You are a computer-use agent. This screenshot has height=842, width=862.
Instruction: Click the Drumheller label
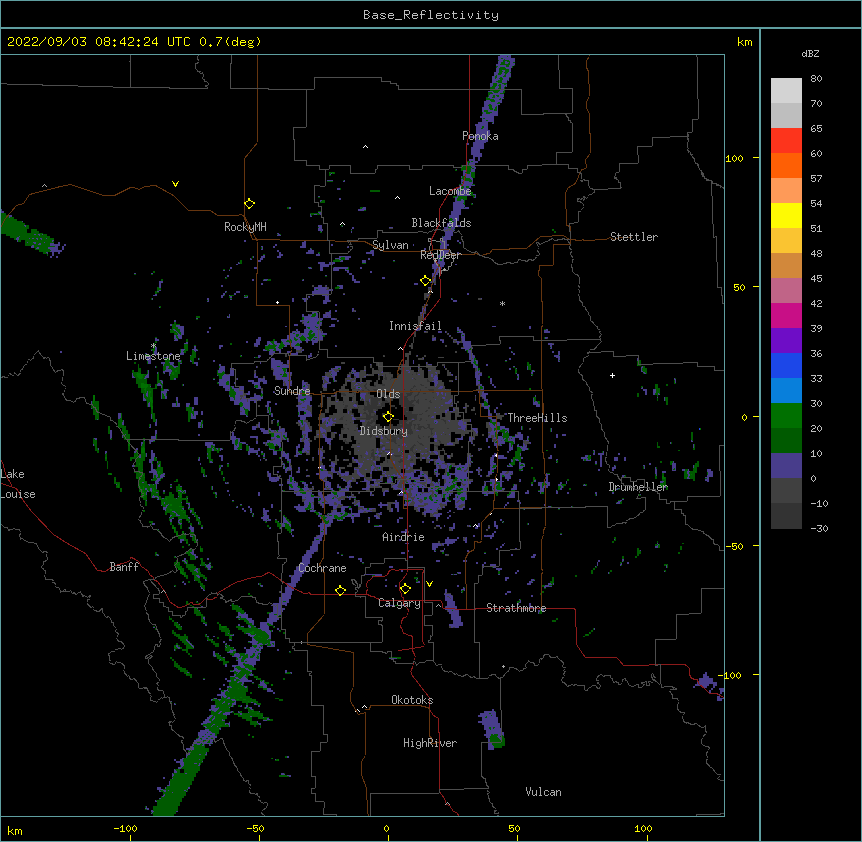click(x=638, y=487)
